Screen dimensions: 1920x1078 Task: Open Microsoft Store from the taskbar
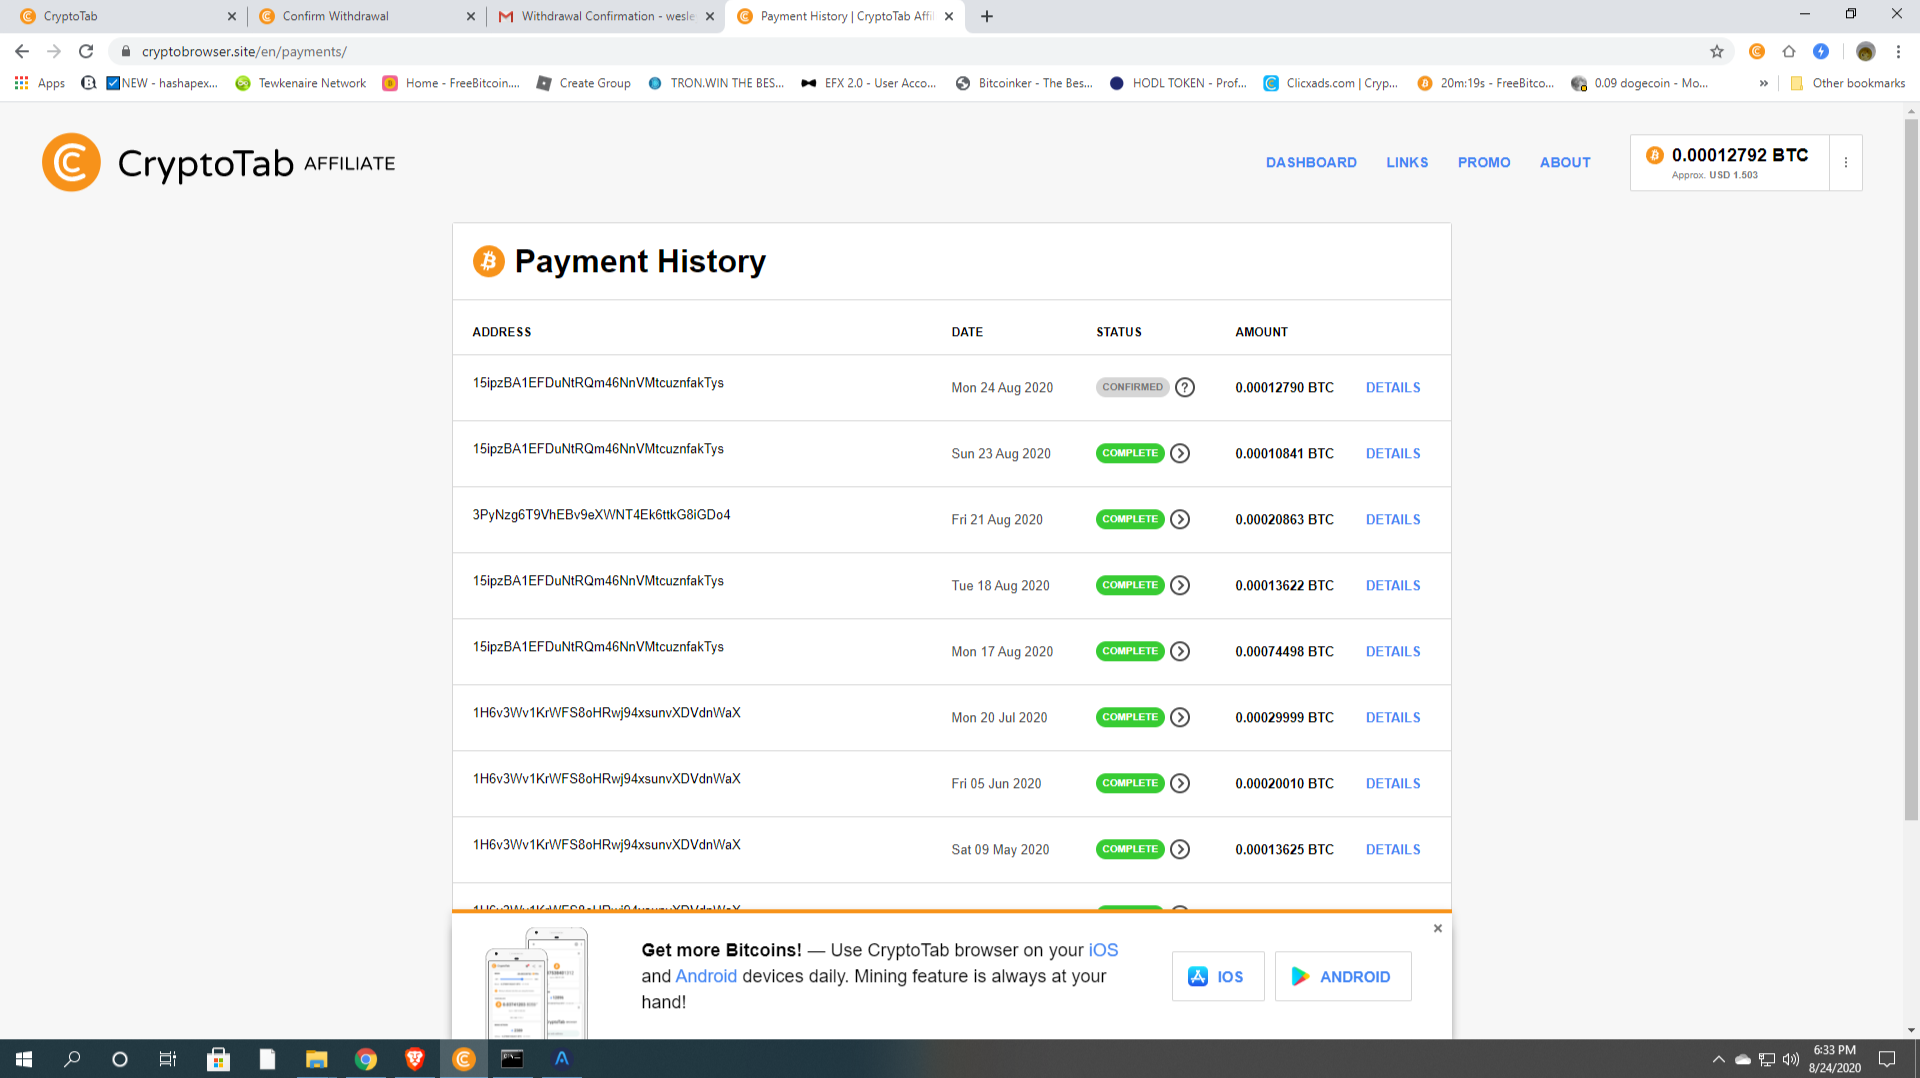click(x=218, y=1059)
